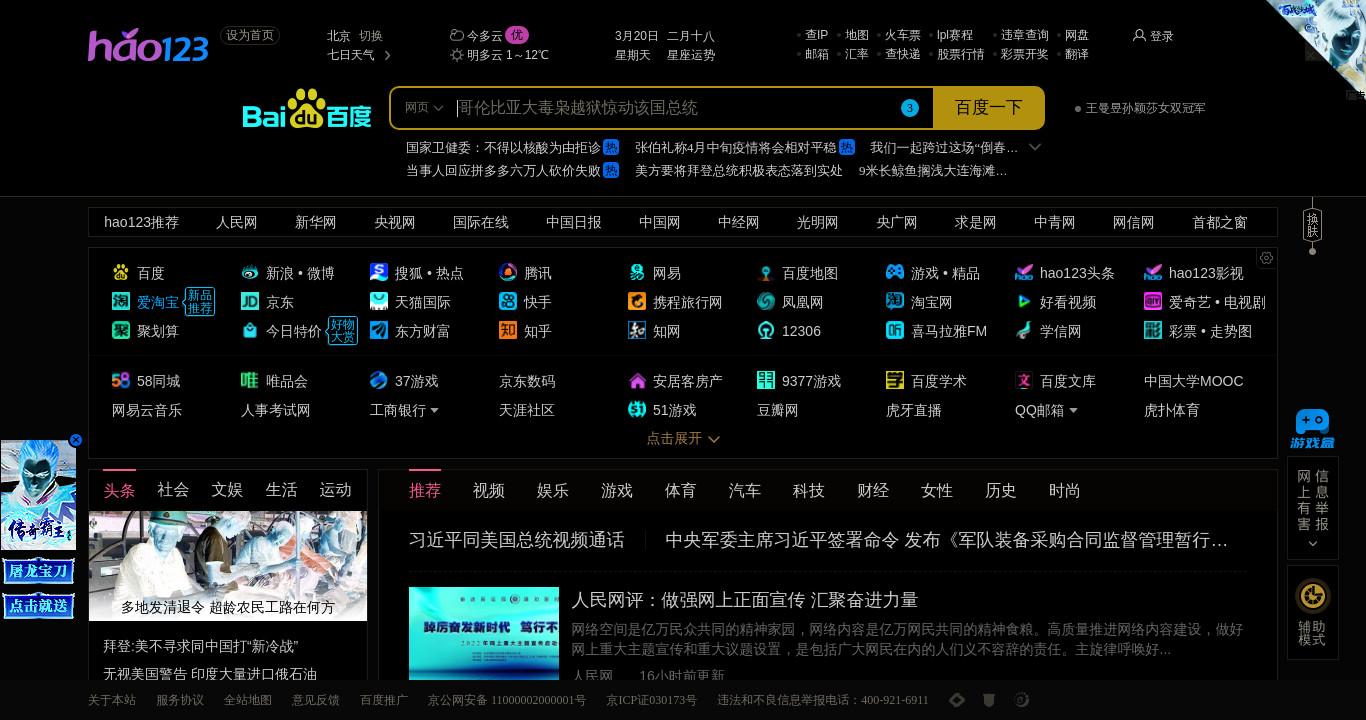Expand the QQ邮箱 mailbox dropdown
Image resolution: width=1366 pixels, height=720 pixels.
(x=1073, y=410)
